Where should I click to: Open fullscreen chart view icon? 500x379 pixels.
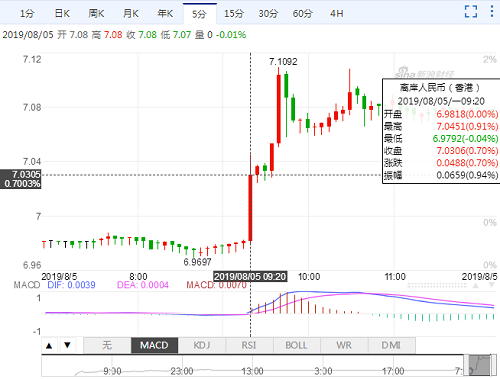tap(471, 11)
